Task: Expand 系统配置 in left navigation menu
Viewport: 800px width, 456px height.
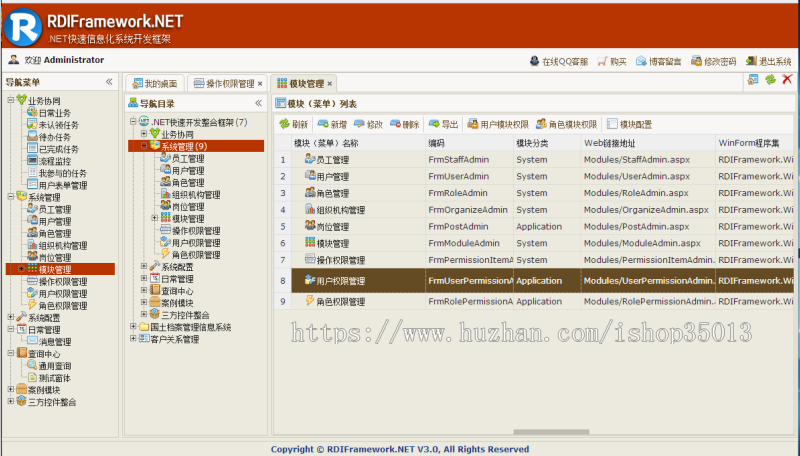Action: (x=11, y=317)
